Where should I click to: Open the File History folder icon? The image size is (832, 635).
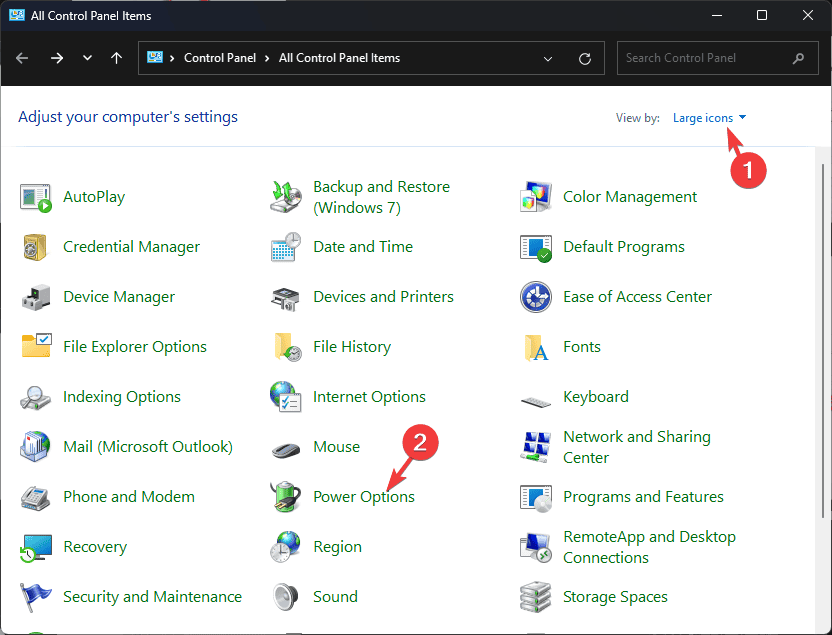287,347
